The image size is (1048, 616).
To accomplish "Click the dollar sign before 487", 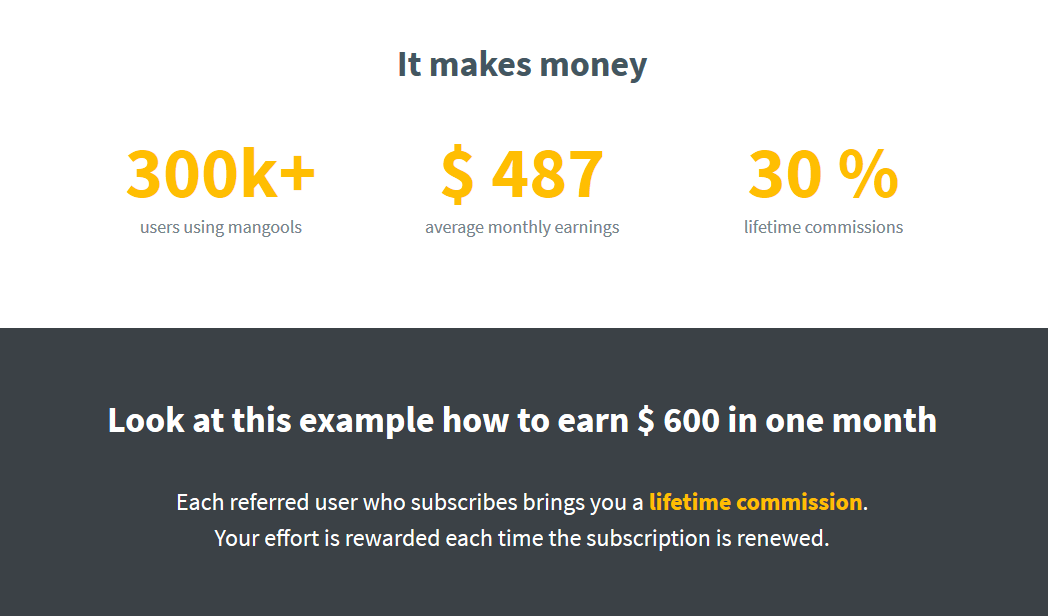I will 458,174.
